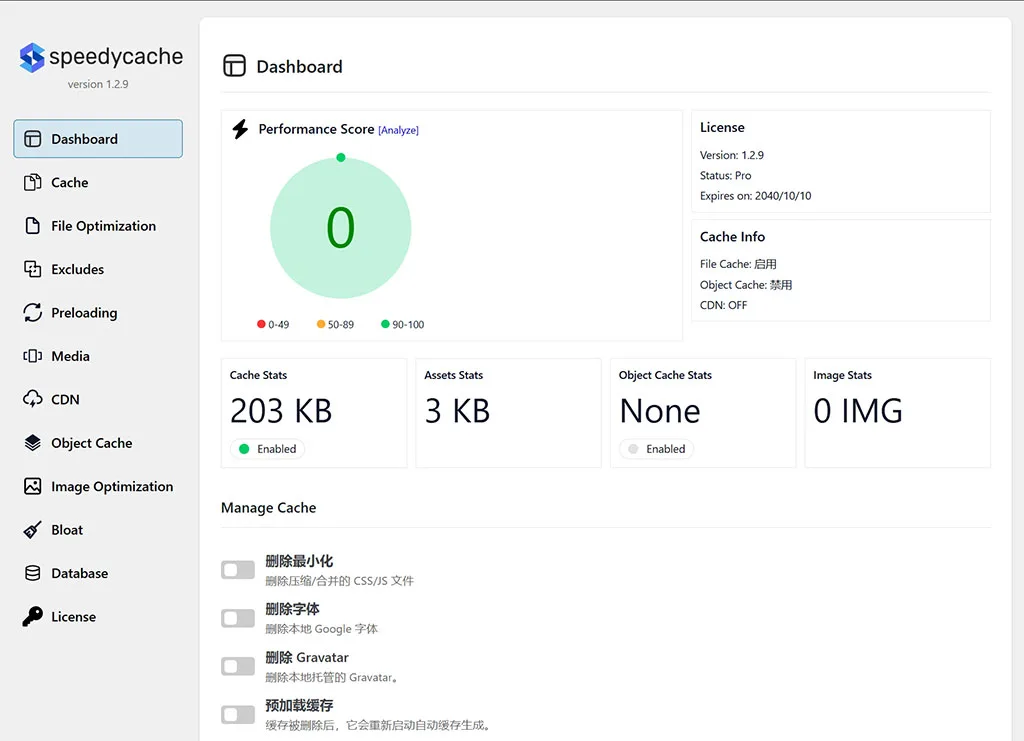Click the File Optimization page icon
This screenshot has width=1024, height=741.
tap(33, 226)
